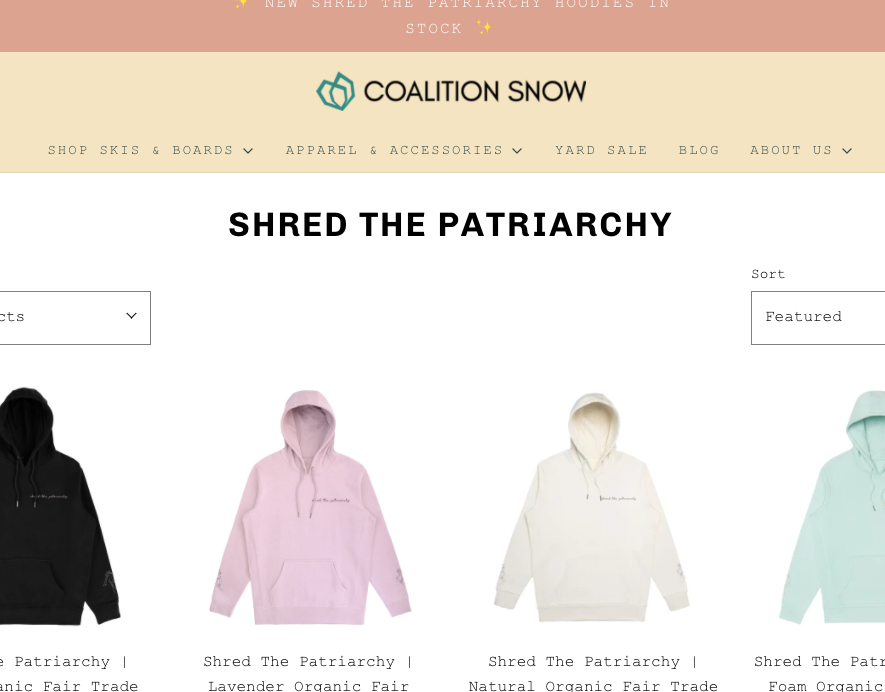Viewport: 885px width, 692px height.
Task: View the black hoodie product image
Action: [60, 506]
